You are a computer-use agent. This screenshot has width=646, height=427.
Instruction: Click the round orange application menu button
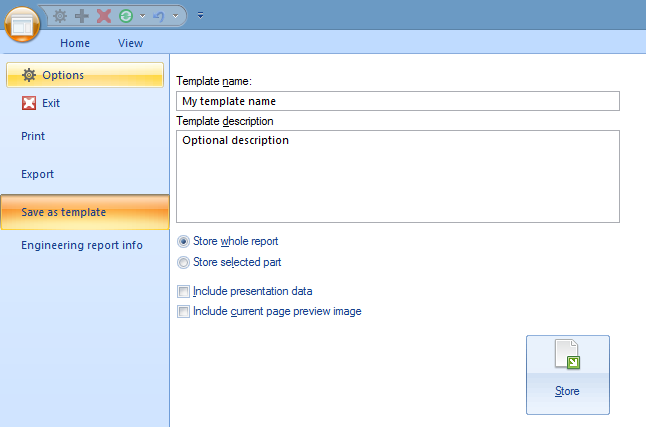pyautogui.click(x=21, y=22)
